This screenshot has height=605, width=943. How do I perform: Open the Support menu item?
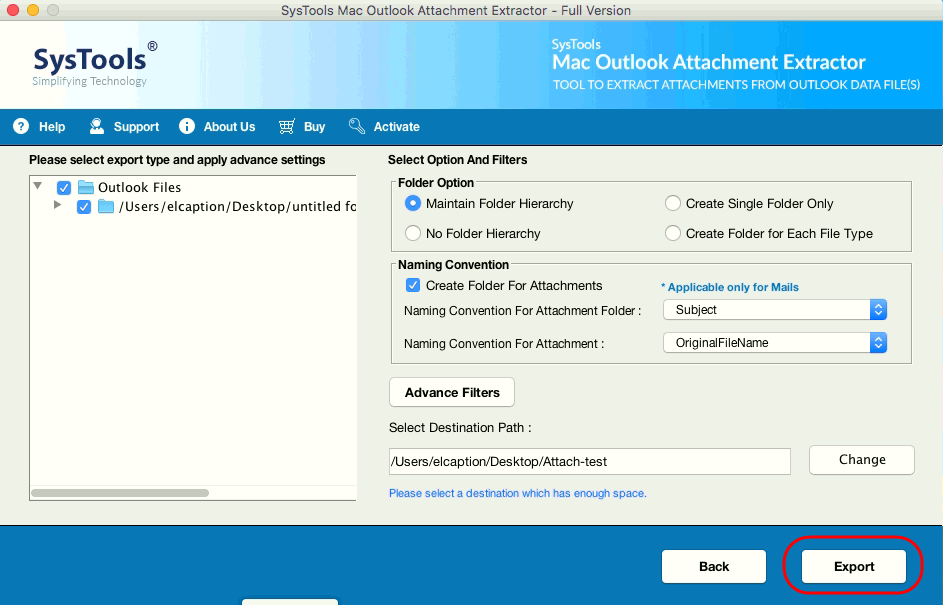(136, 127)
